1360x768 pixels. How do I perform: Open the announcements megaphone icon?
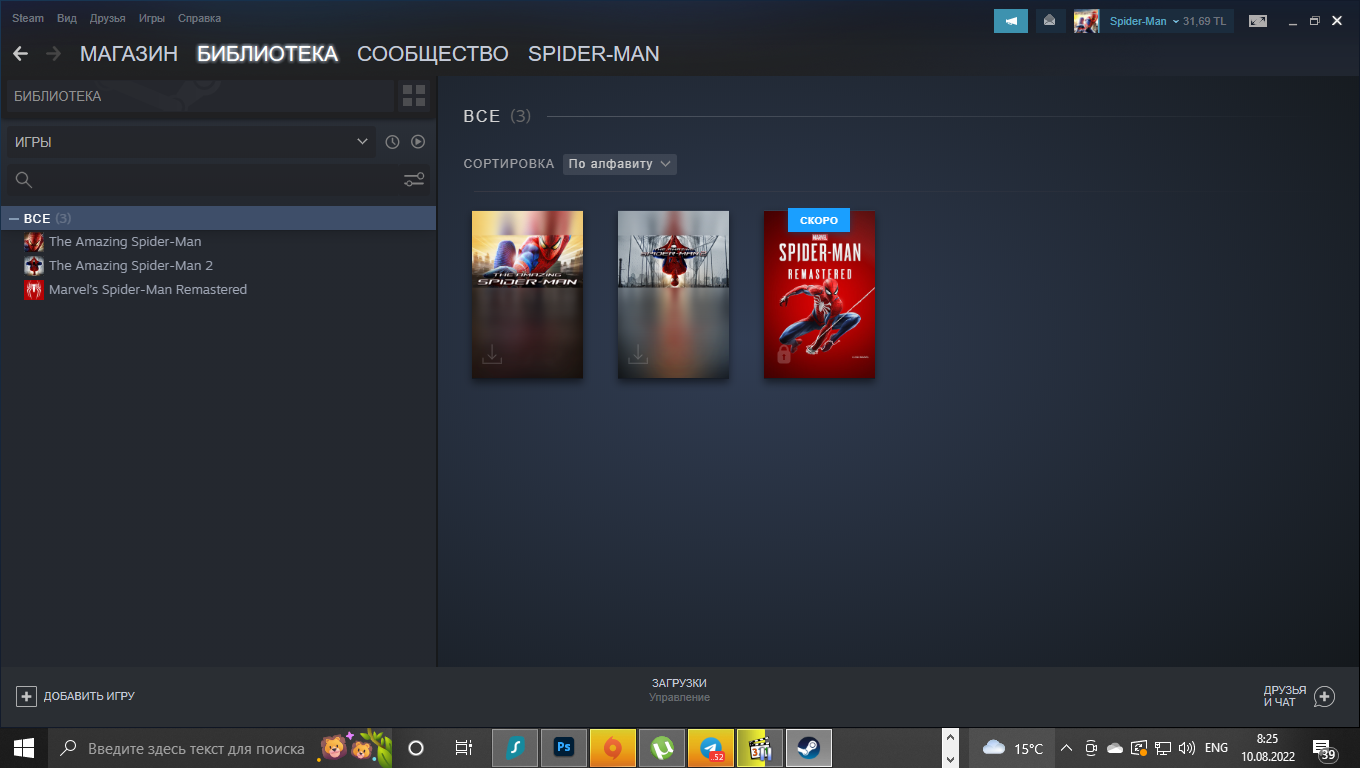pyautogui.click(x=1010, y=21)
